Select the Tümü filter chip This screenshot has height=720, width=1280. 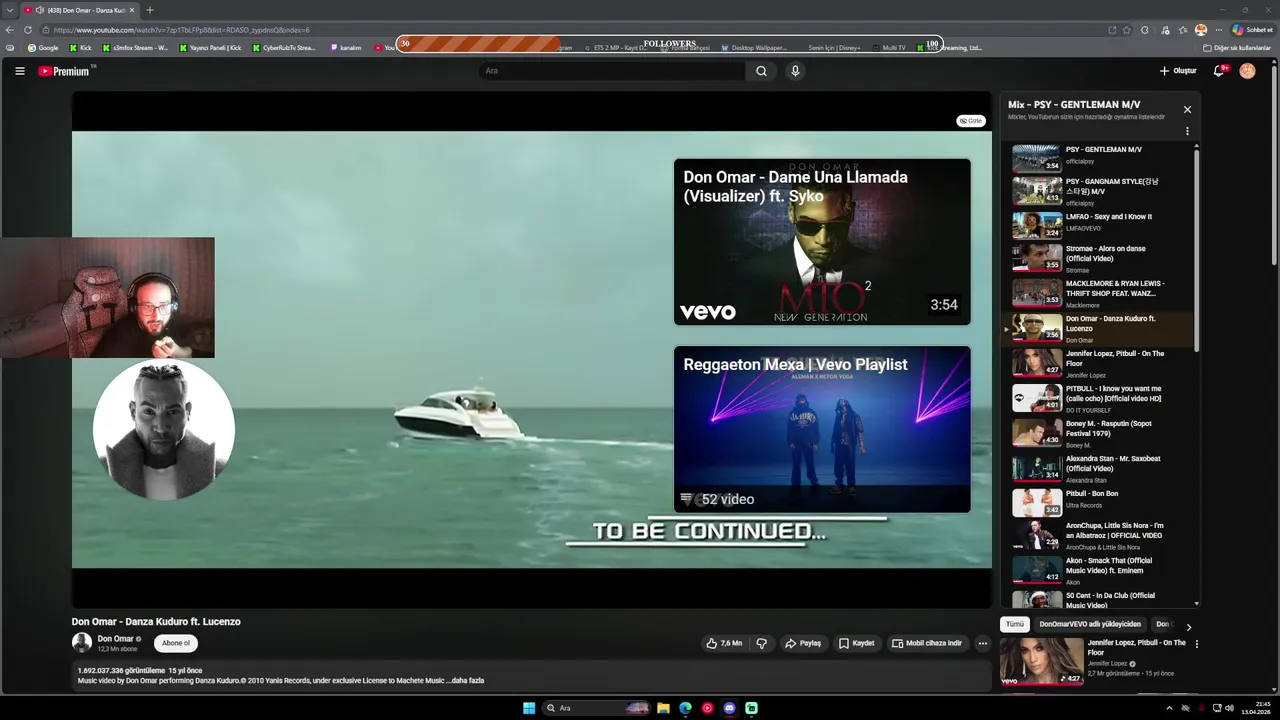click(1015, 624)
